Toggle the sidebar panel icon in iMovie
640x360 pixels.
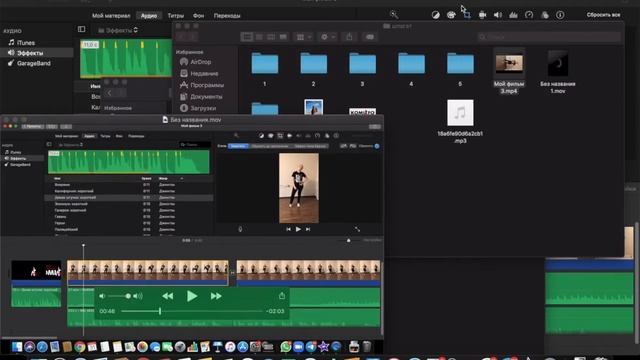coord(82,29)
